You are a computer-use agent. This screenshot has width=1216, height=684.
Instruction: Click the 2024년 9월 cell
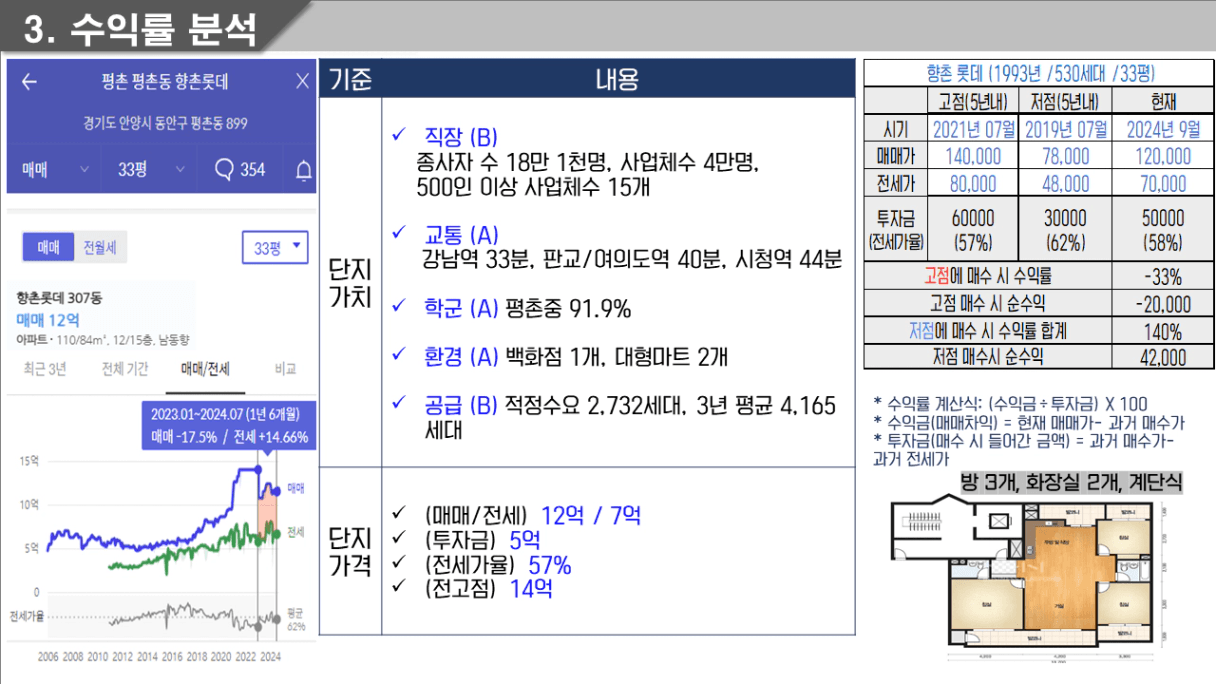click(x=1163, y=130)
